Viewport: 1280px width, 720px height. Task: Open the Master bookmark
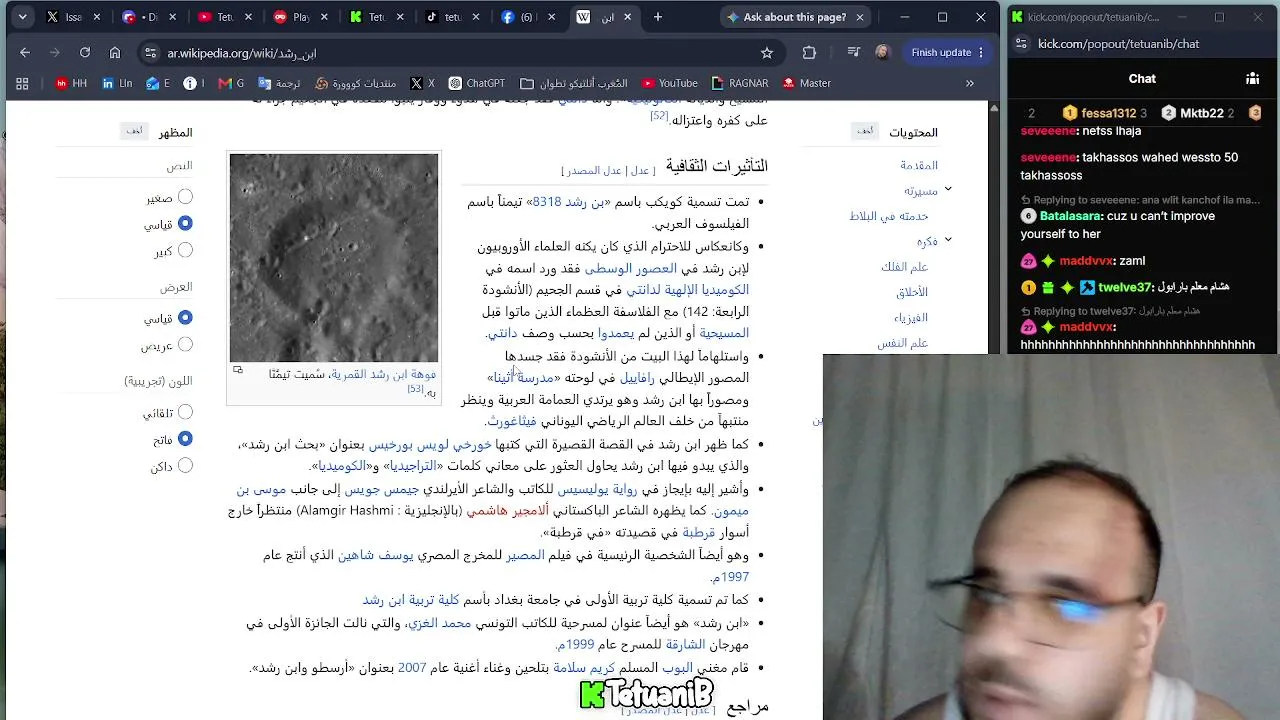pos(807,83)
